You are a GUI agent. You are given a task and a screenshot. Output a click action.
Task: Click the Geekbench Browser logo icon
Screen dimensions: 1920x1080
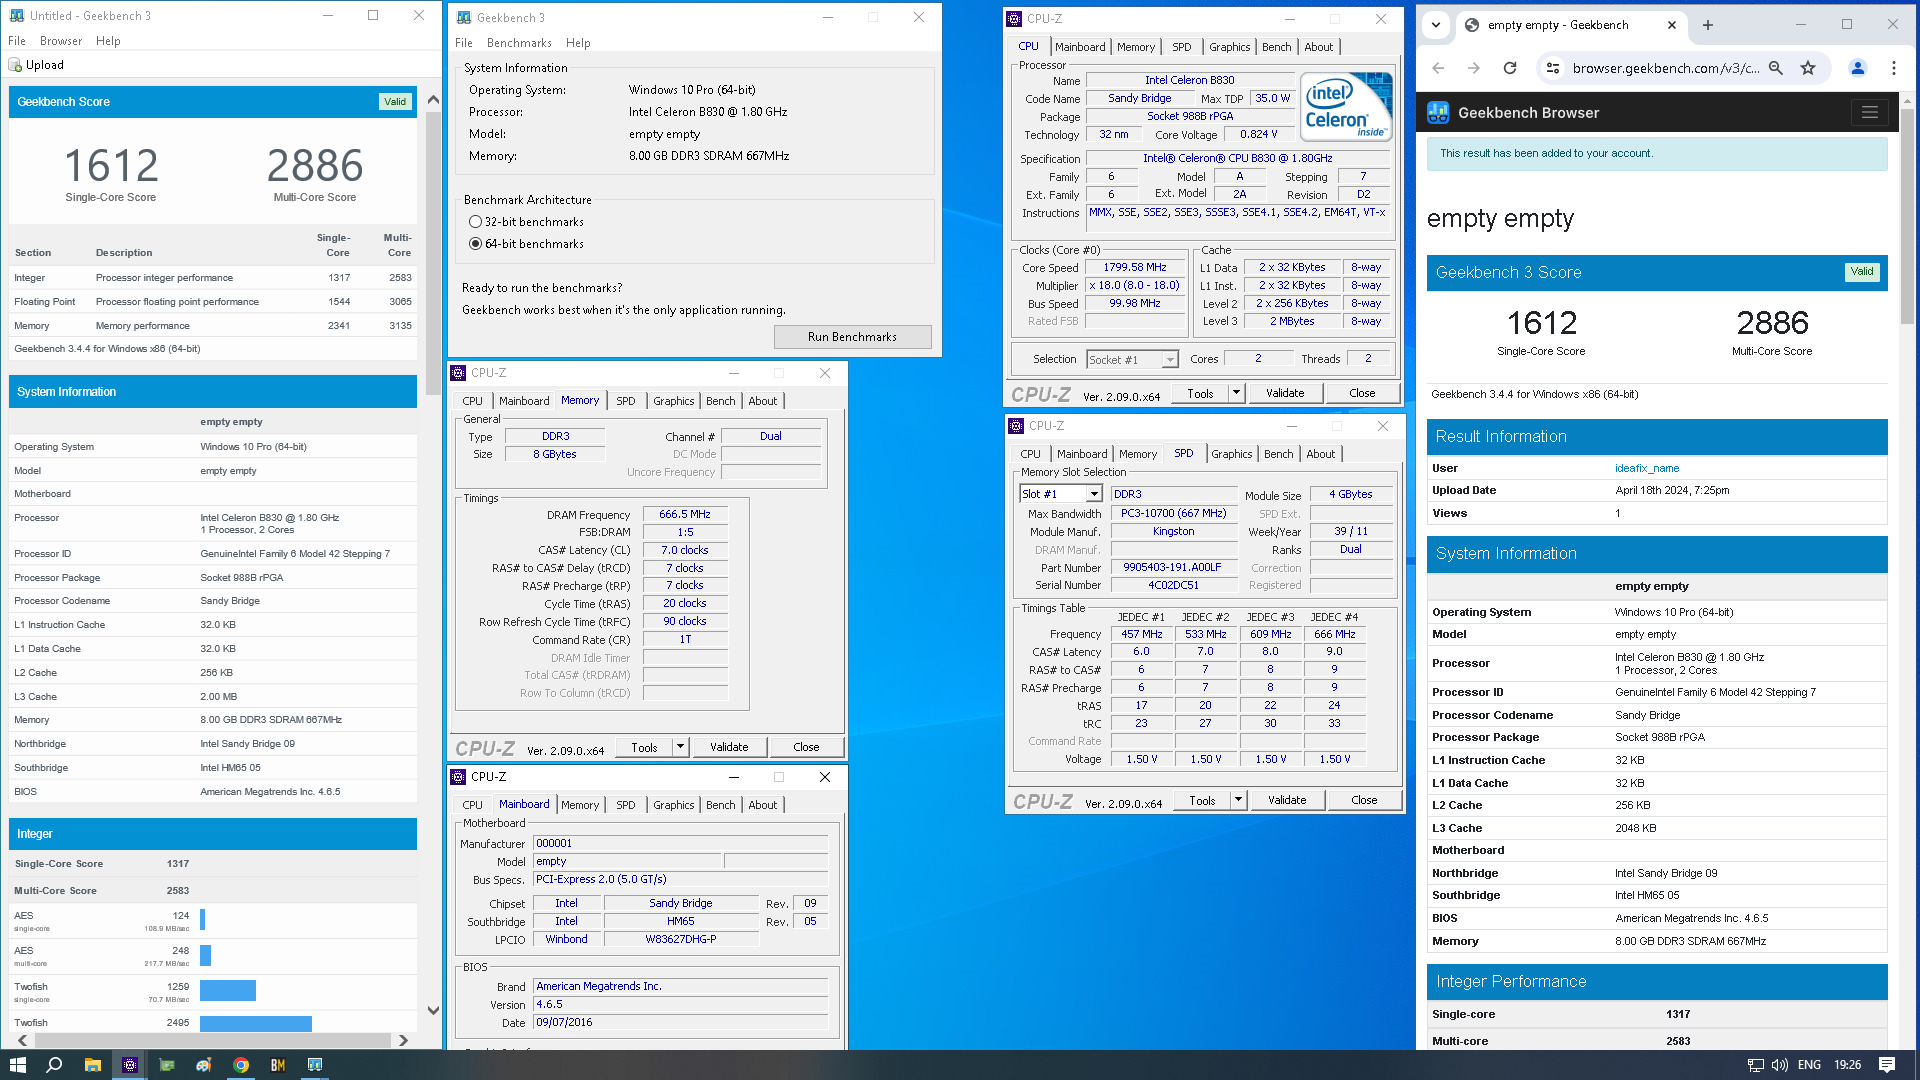(x=1439, y=113)
